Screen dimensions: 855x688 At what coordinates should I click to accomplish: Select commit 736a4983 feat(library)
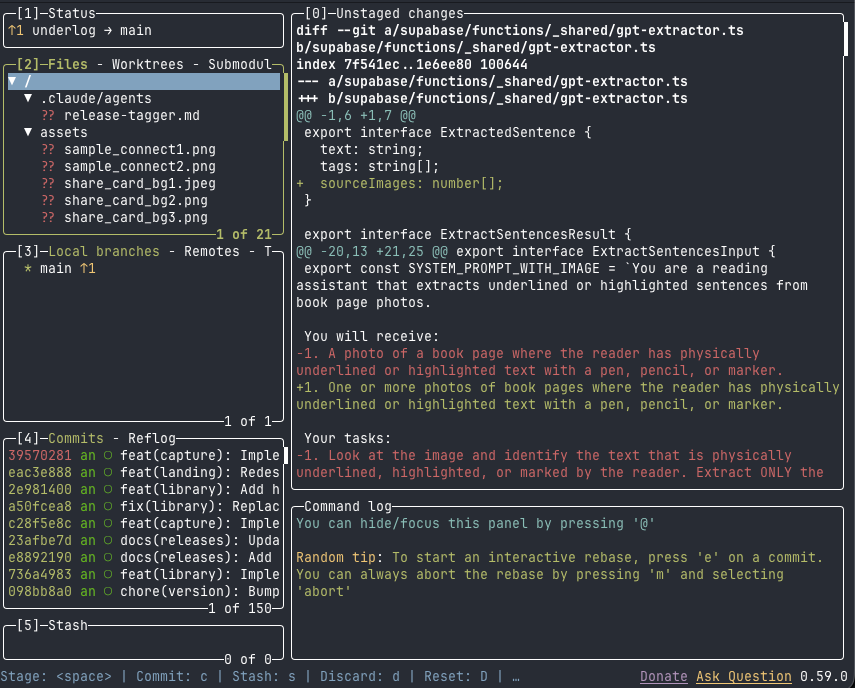[x=143, y=575]
